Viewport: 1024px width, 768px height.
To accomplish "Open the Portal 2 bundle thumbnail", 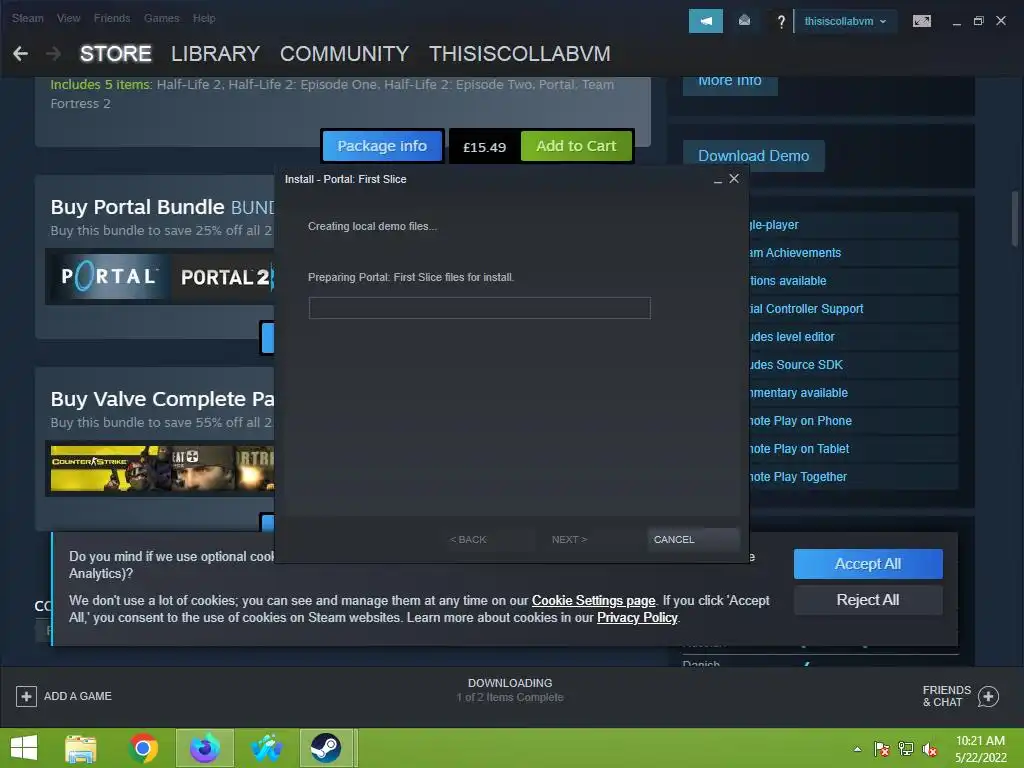I will [222, 277].
